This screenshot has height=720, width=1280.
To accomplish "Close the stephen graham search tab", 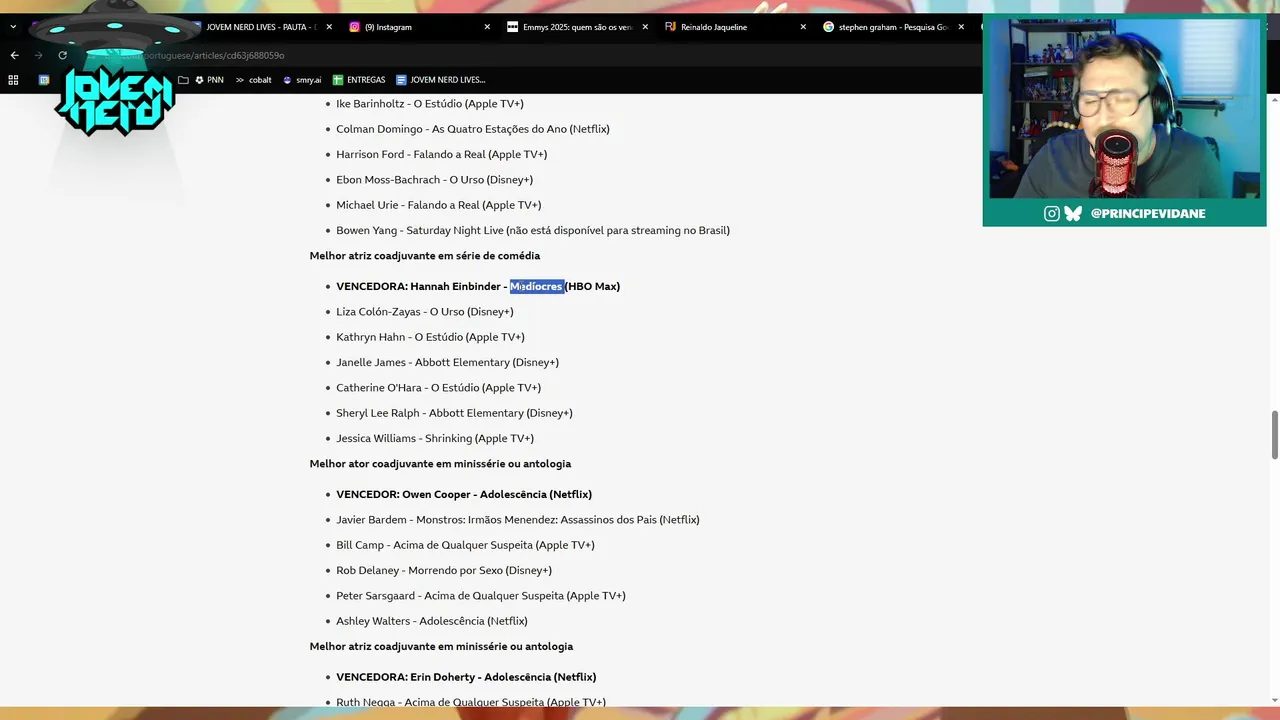I will 961,27.
